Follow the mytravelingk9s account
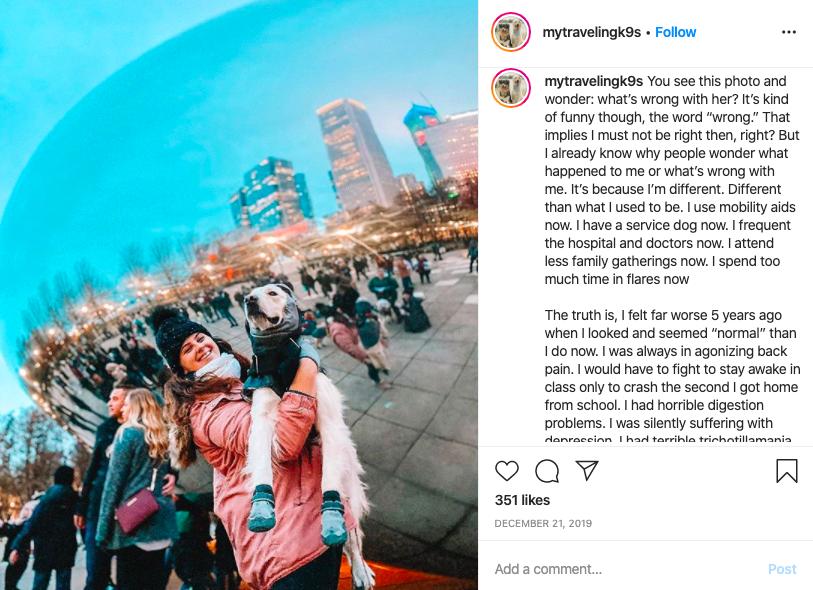Viewport: 813px width, 590px height. pyautogui.click(x=676, y=32)
